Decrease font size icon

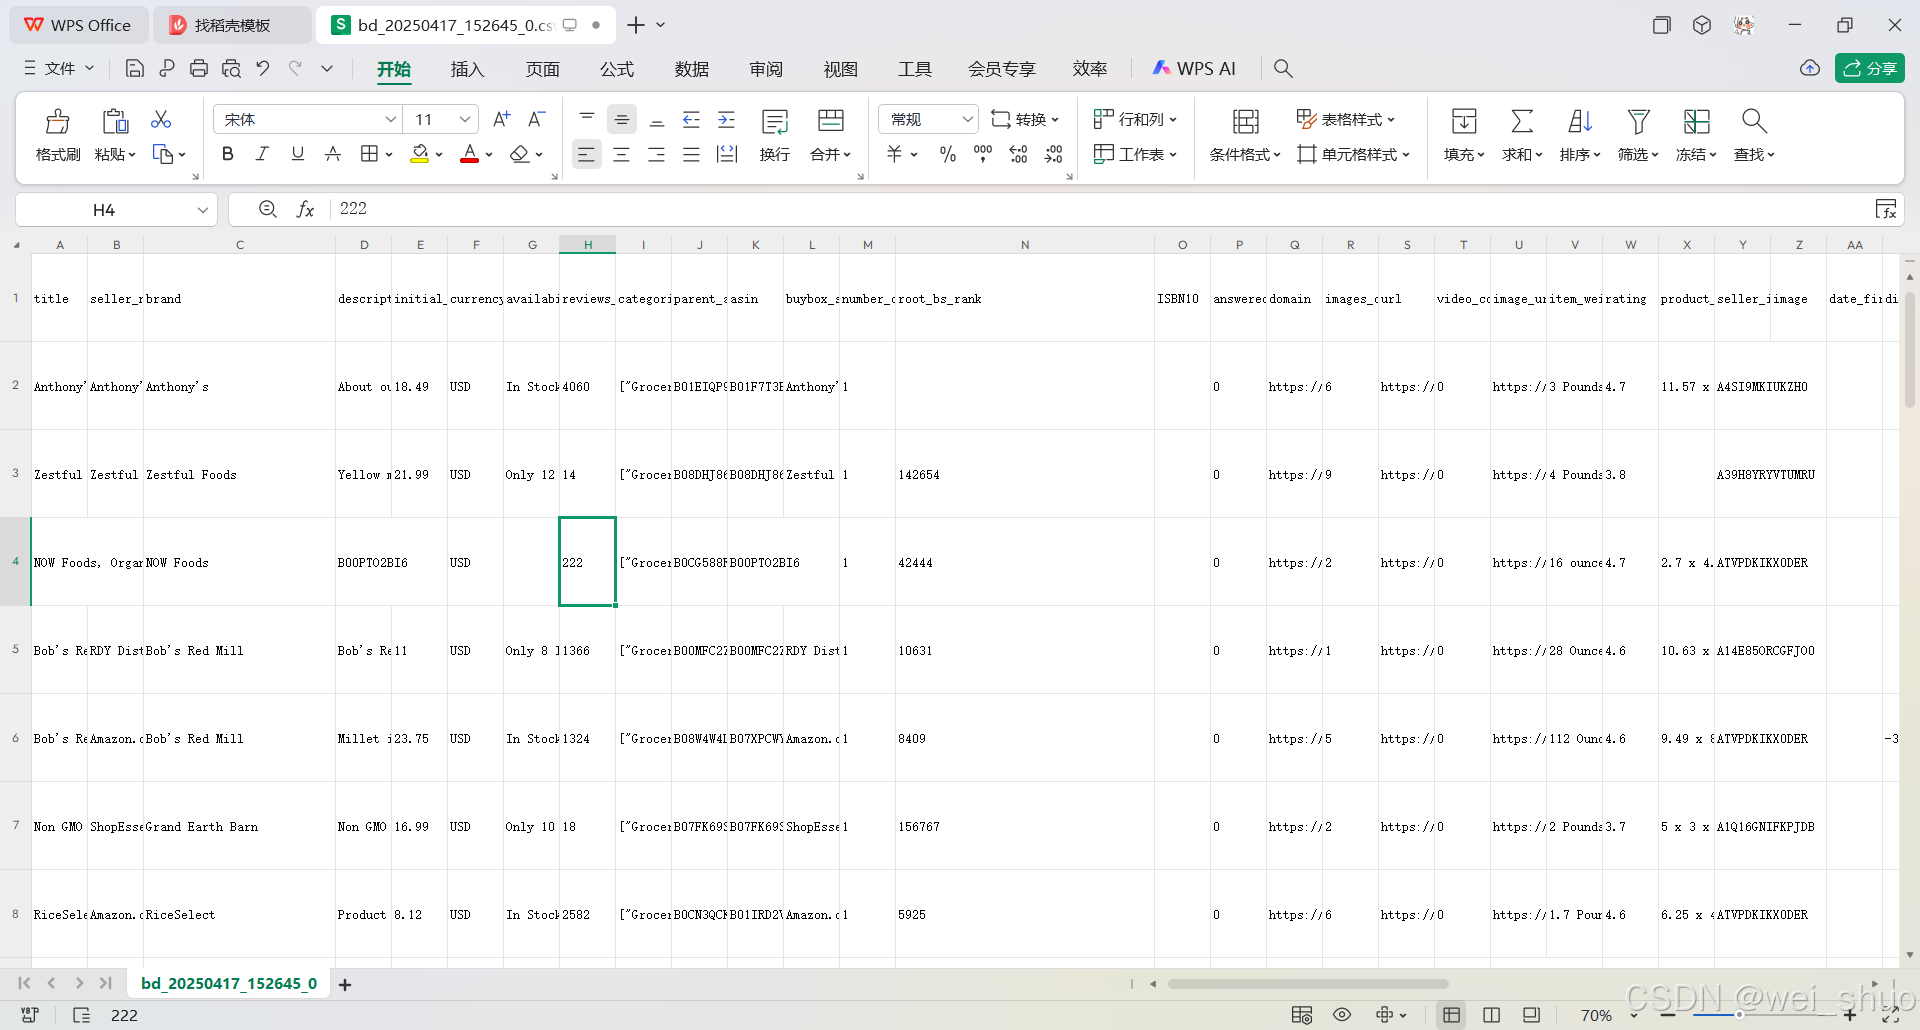click(x=536, y=119)
